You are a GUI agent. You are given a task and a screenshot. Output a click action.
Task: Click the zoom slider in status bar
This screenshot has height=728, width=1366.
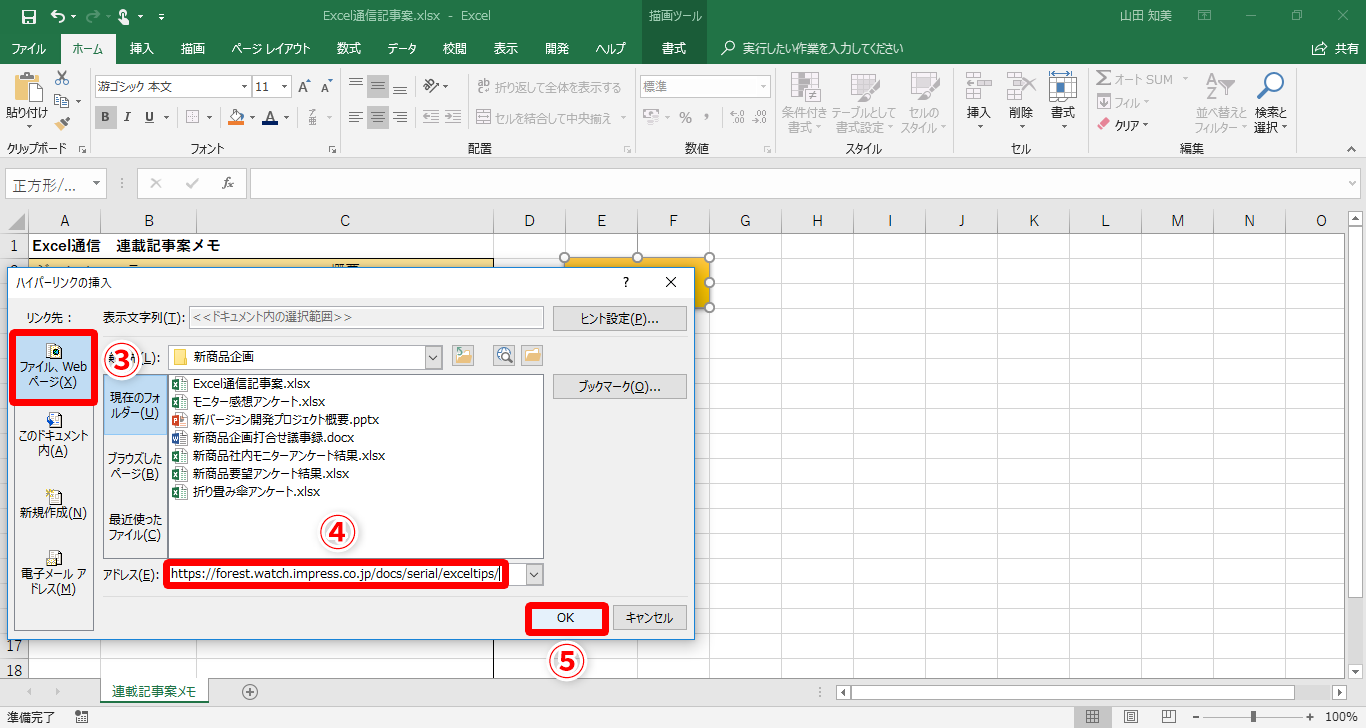coord(1253,717)
